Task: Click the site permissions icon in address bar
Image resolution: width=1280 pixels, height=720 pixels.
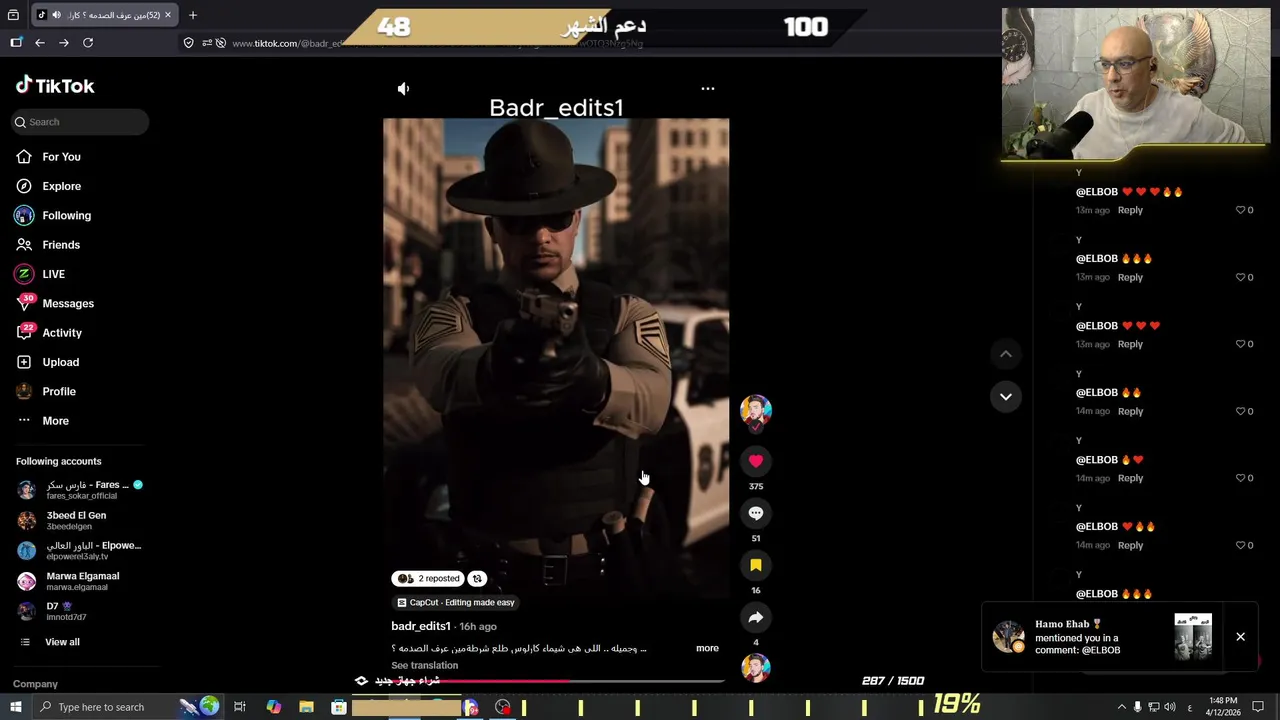Action: click(x=207, y=43)
